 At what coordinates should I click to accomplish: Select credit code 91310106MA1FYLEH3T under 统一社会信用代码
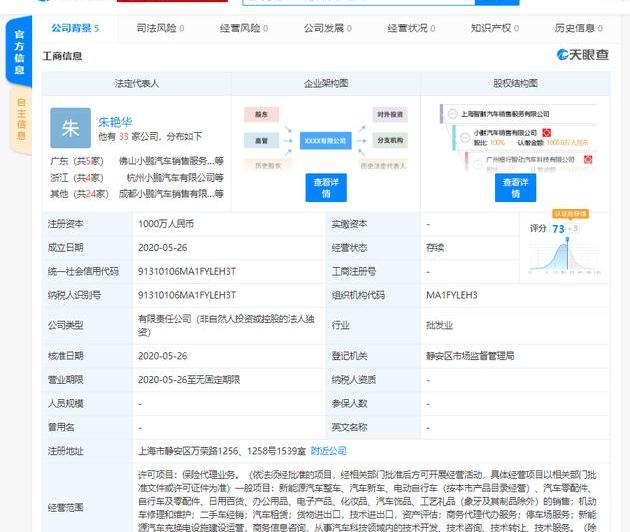coord(187,271)
